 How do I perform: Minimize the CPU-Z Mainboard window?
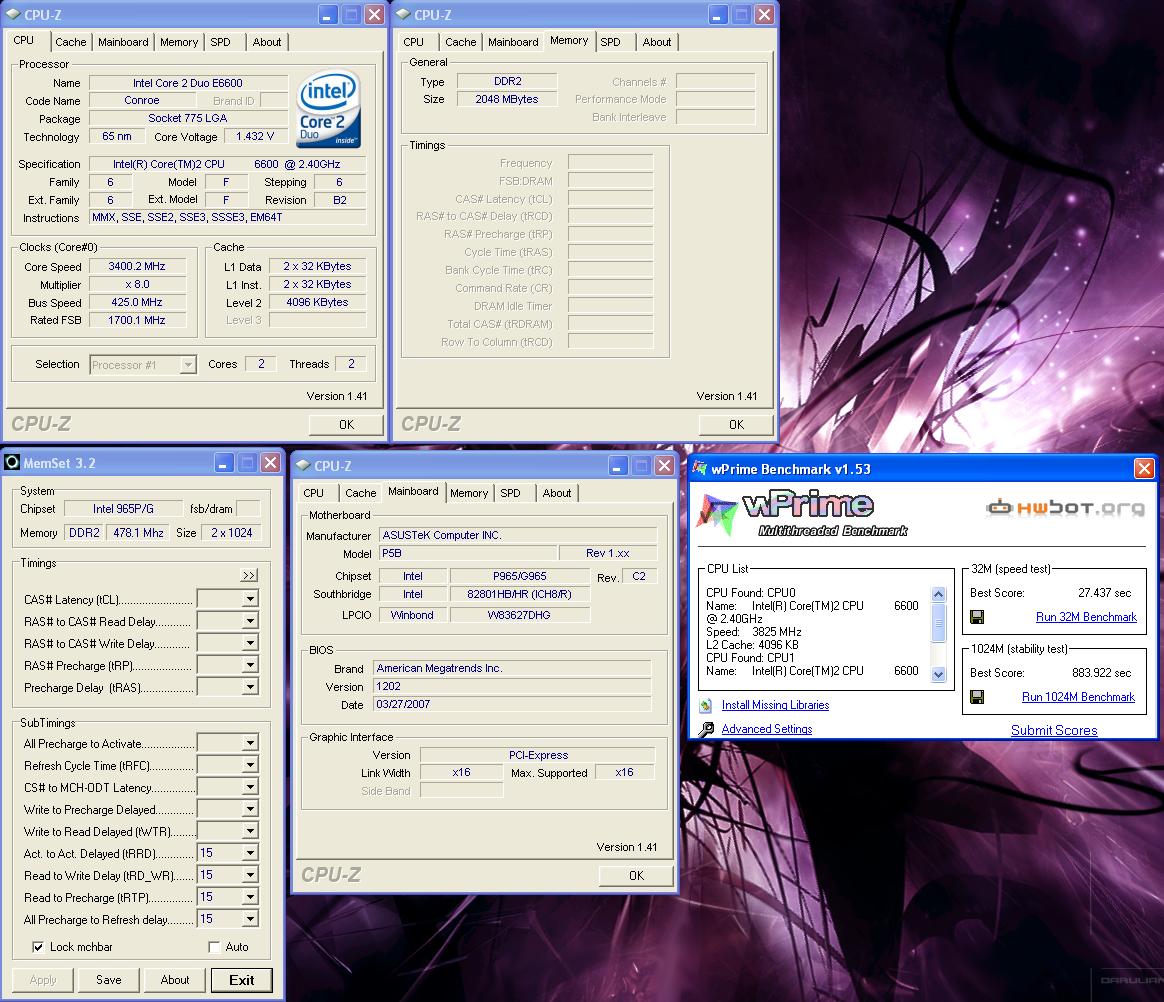coord(618,465)
